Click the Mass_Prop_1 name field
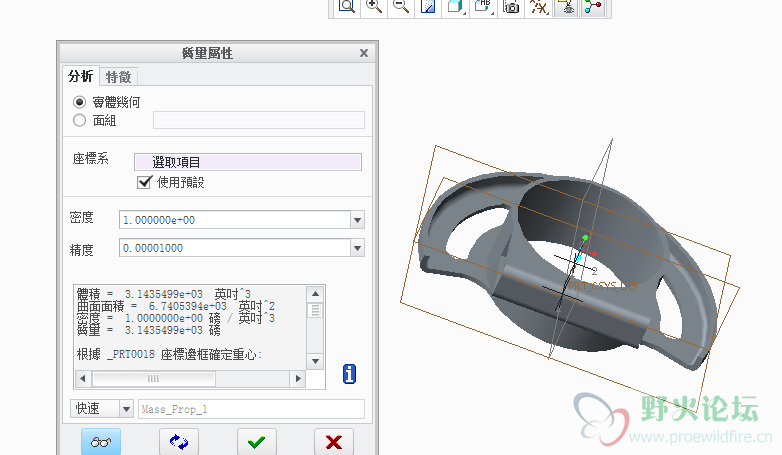This screenshot has width=782, height=455. 251,409
